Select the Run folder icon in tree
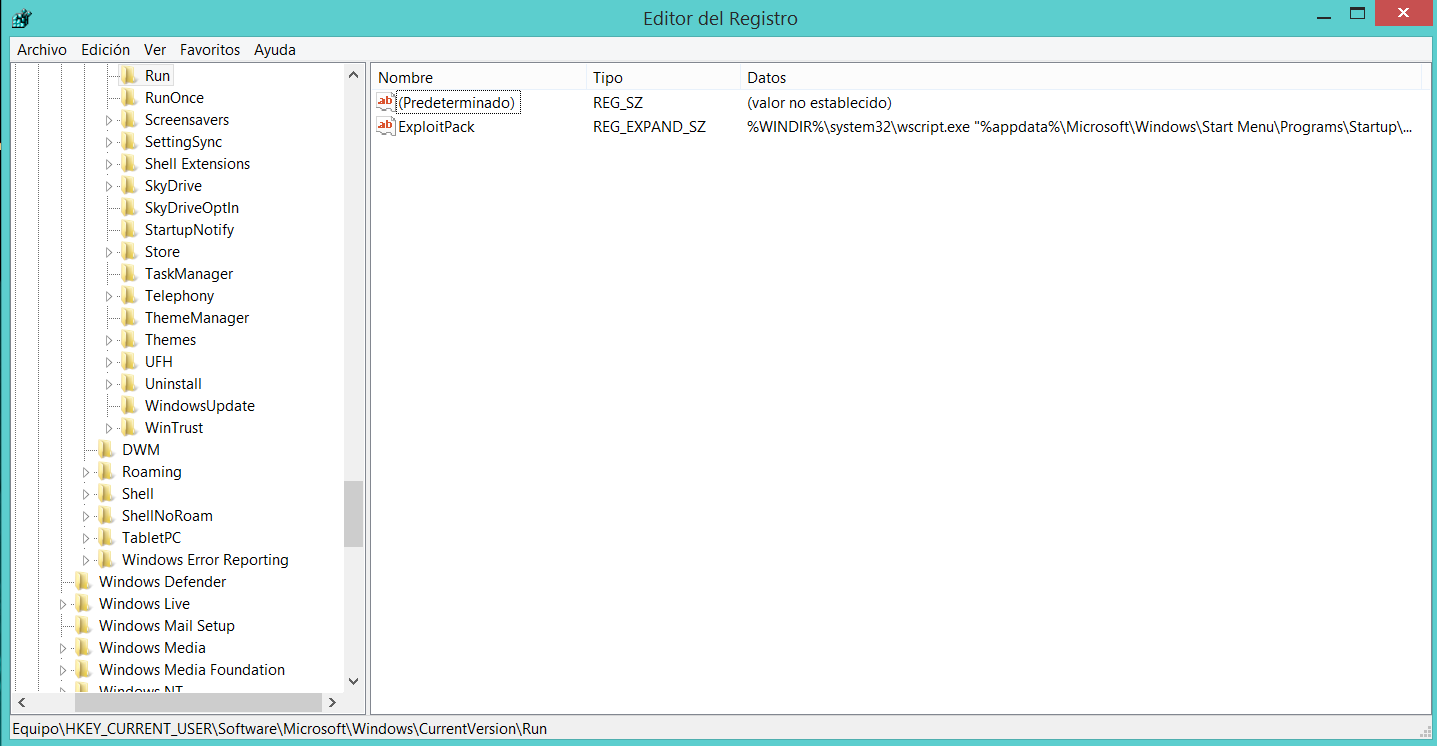Screen dimensions: 1437x746 pos(129,75)
